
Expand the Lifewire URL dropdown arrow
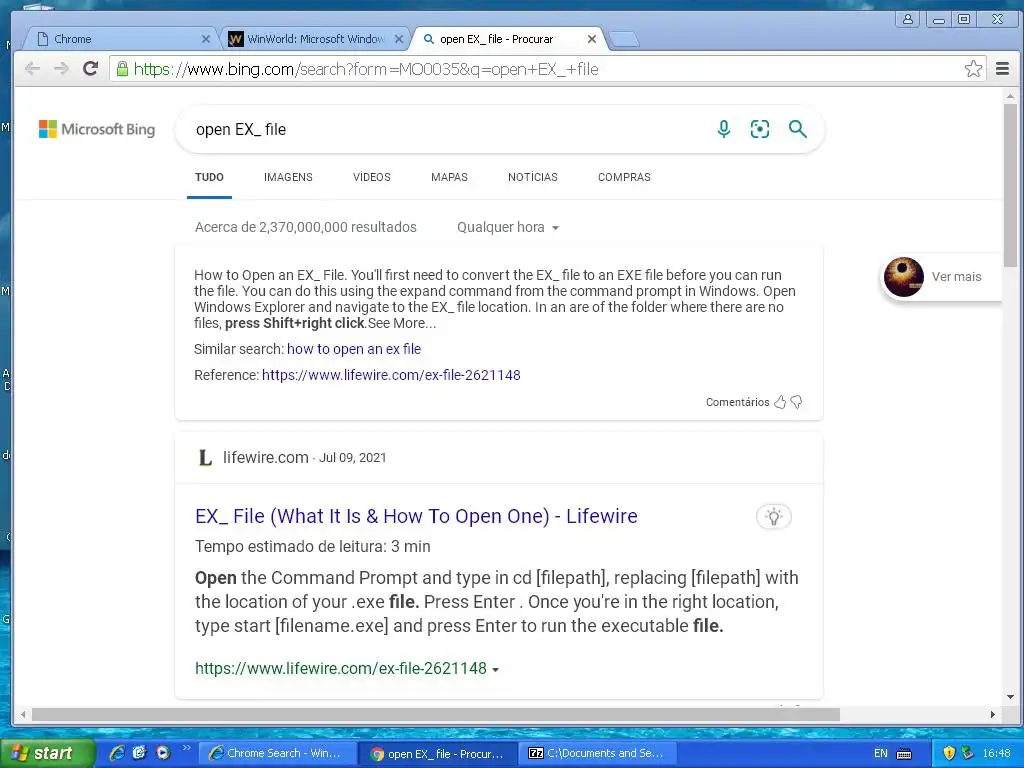pyautogui.click(x=496, y=670)
